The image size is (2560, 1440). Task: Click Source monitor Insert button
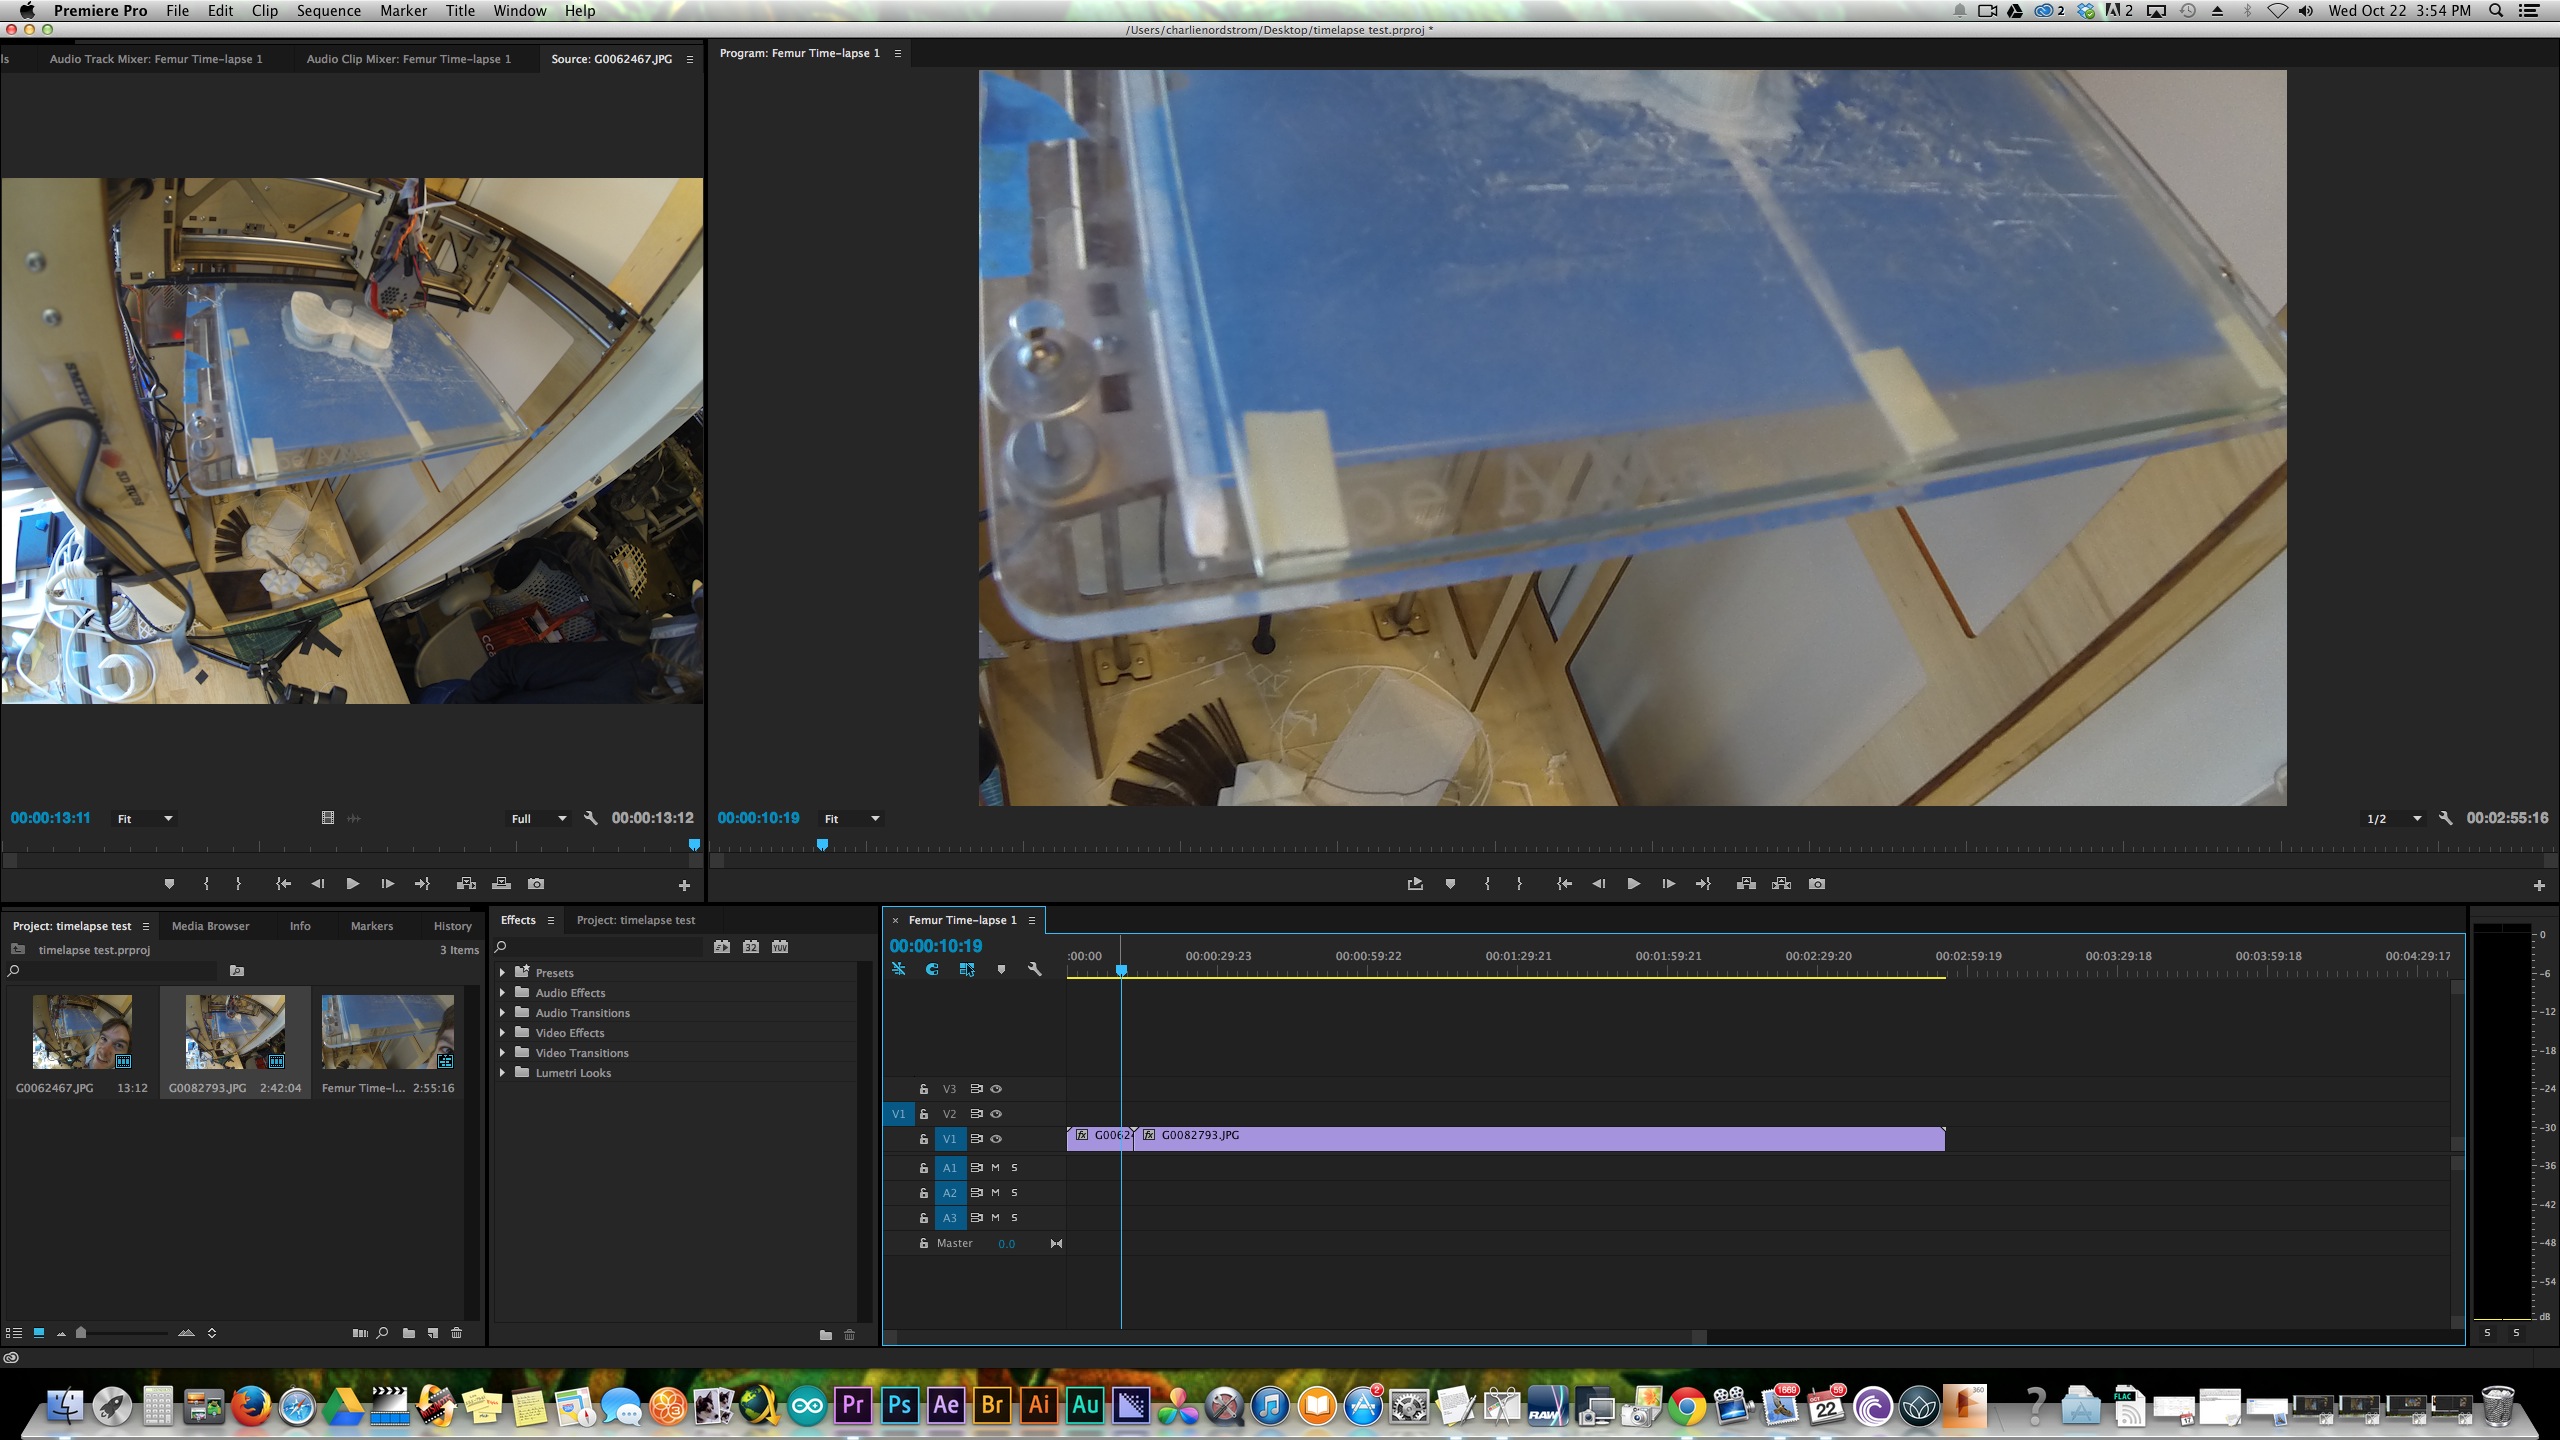point(466,884)
